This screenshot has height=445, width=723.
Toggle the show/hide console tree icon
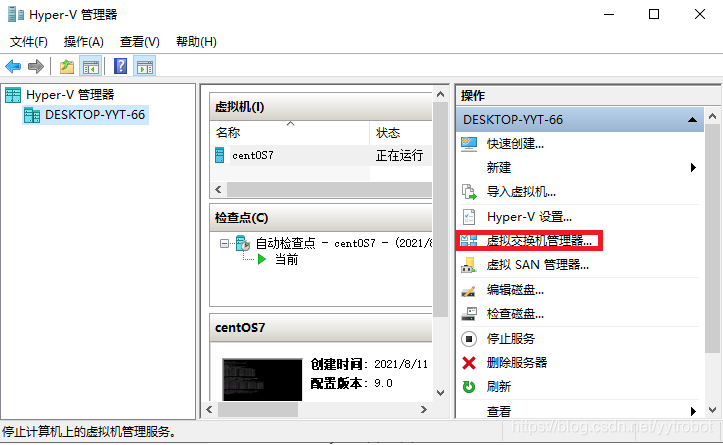click(x=91, y=66)
